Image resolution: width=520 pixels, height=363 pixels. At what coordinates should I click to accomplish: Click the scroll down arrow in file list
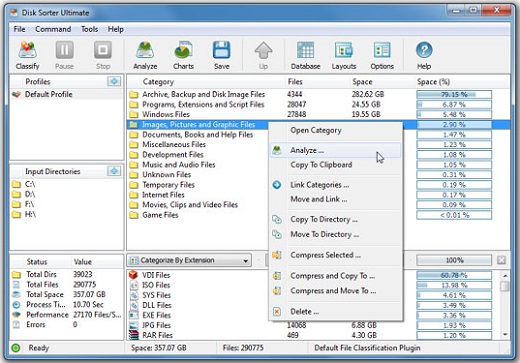pyautogui.click(x=505, y=334)
